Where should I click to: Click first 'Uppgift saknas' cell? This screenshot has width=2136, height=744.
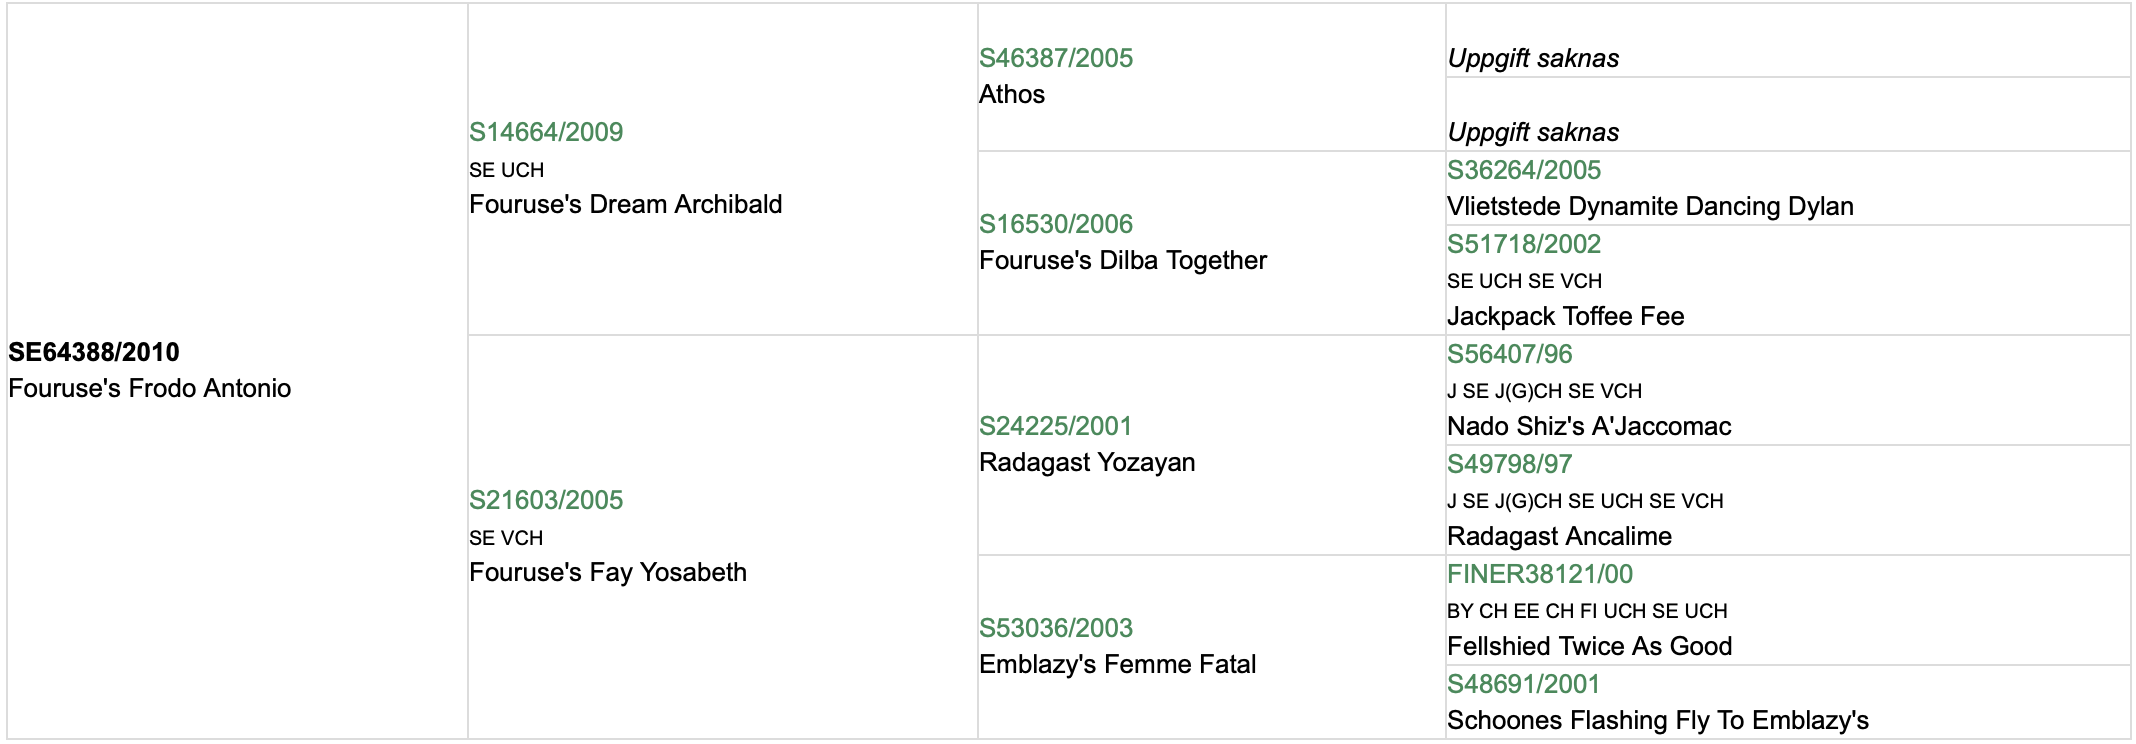1534,58
